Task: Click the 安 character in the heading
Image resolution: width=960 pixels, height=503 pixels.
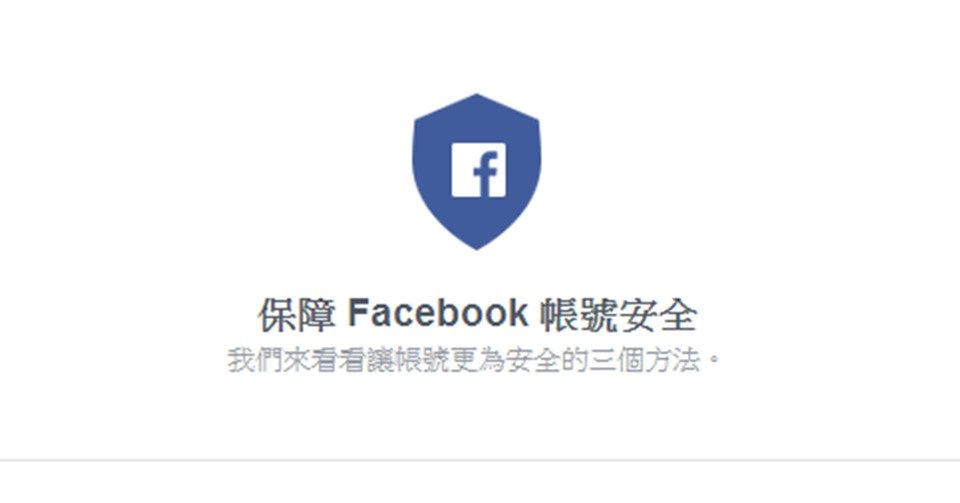Action: [x=639, y=315]
